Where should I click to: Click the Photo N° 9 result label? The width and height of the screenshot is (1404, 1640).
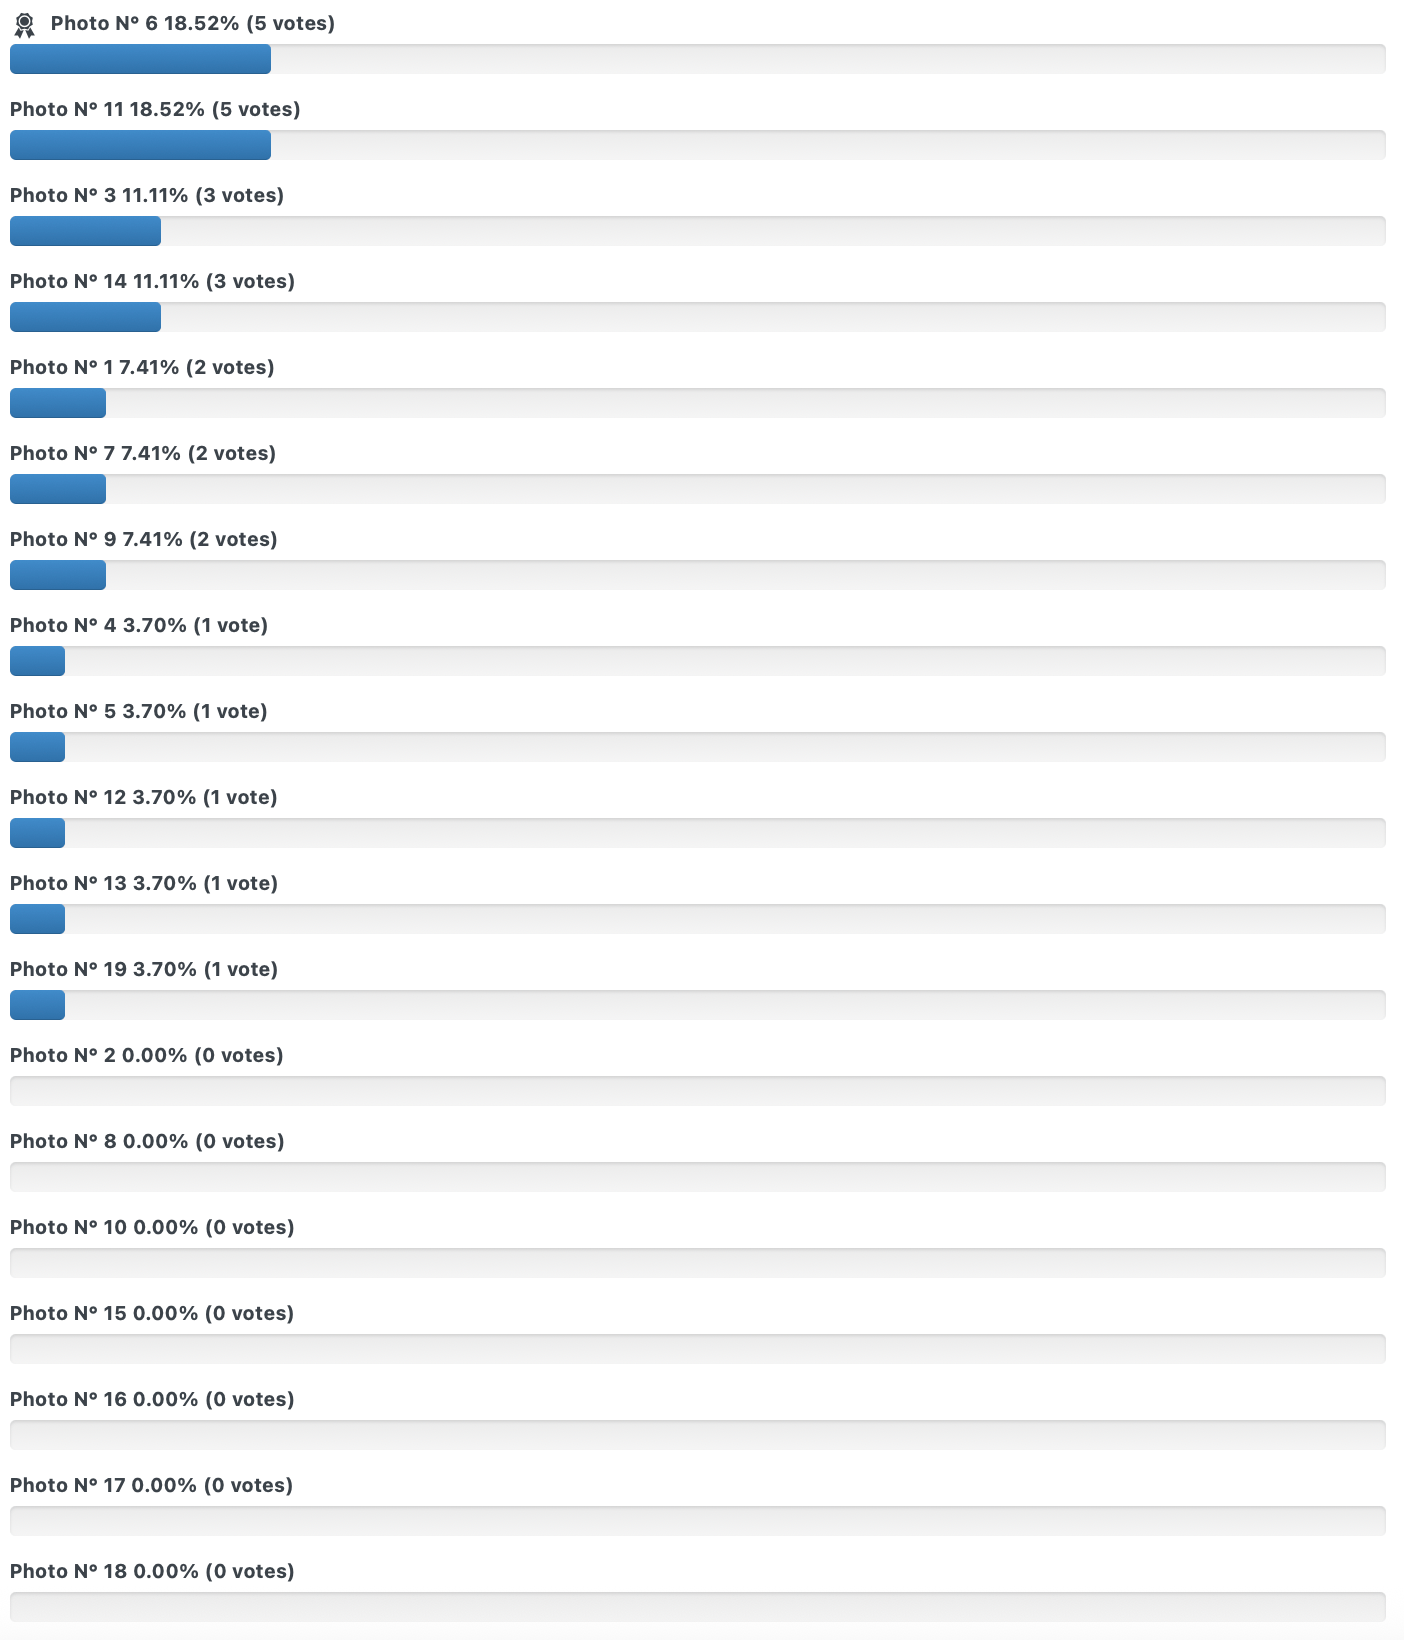tap(144, 539)
